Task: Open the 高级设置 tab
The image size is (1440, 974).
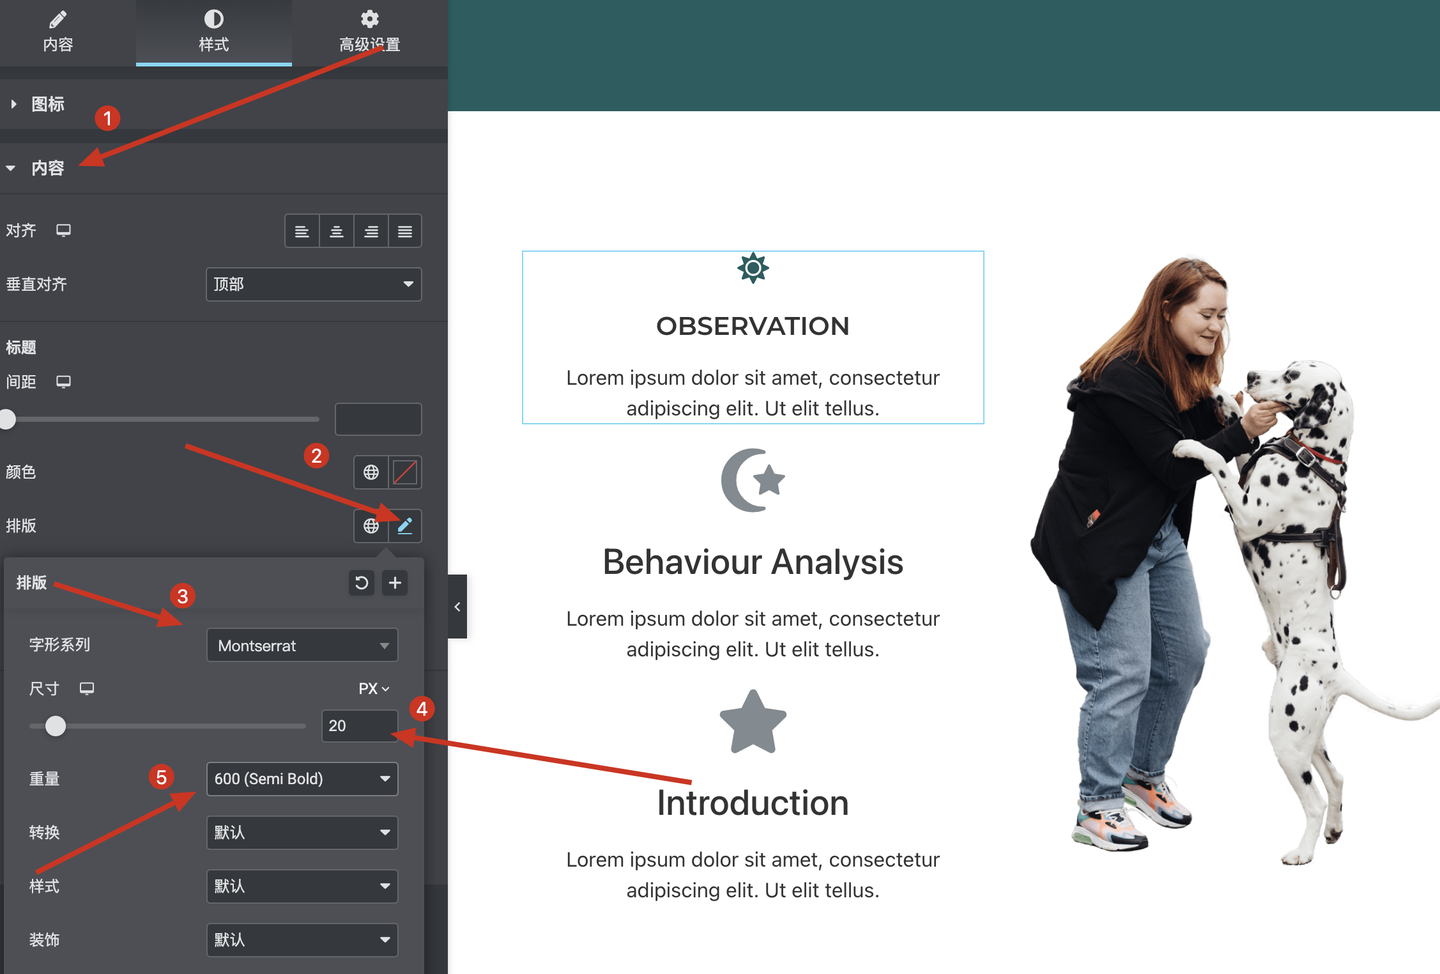Action: point(370,32)
